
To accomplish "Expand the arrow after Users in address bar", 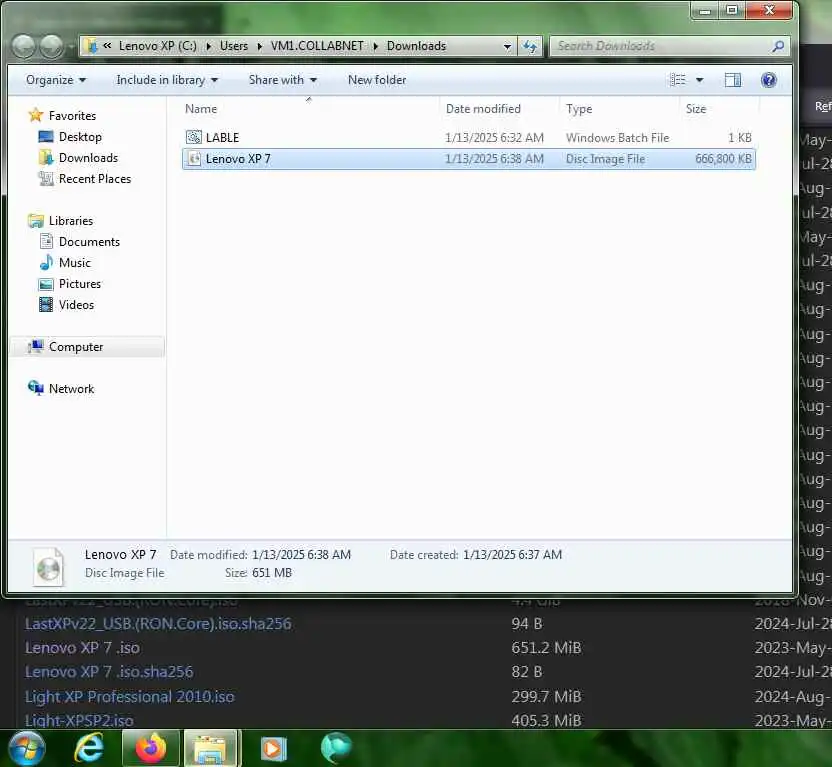I will point(259,46).
